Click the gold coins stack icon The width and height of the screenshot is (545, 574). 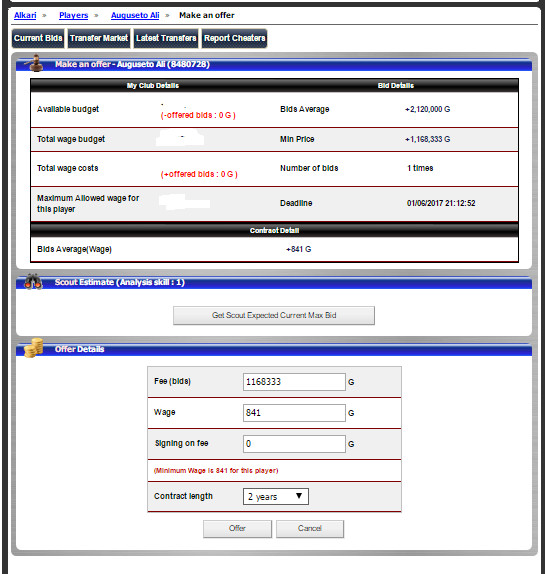(x=33, y=348)
